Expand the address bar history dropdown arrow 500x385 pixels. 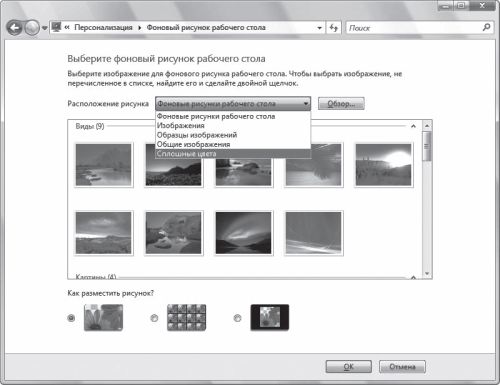[x=319, y=28]
